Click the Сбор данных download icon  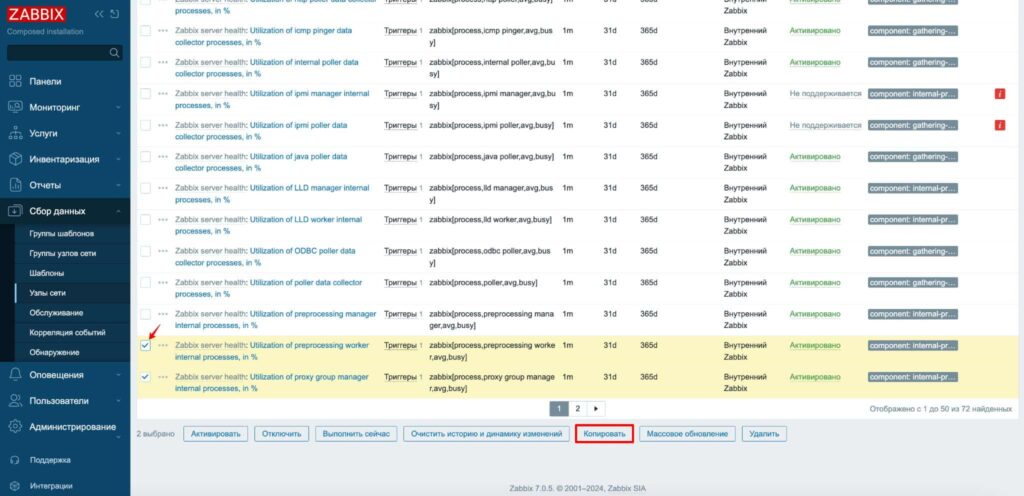(x=16, y=211)
